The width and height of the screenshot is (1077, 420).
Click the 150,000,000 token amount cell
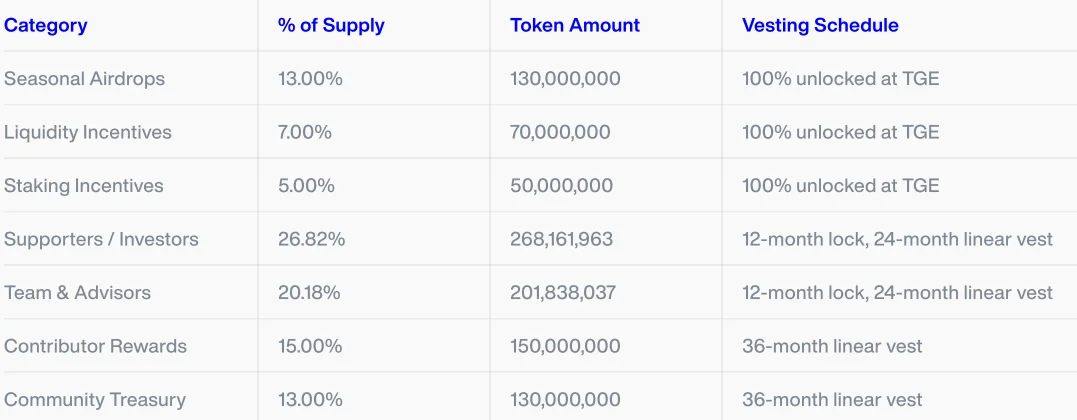click(x=565, y=346)
